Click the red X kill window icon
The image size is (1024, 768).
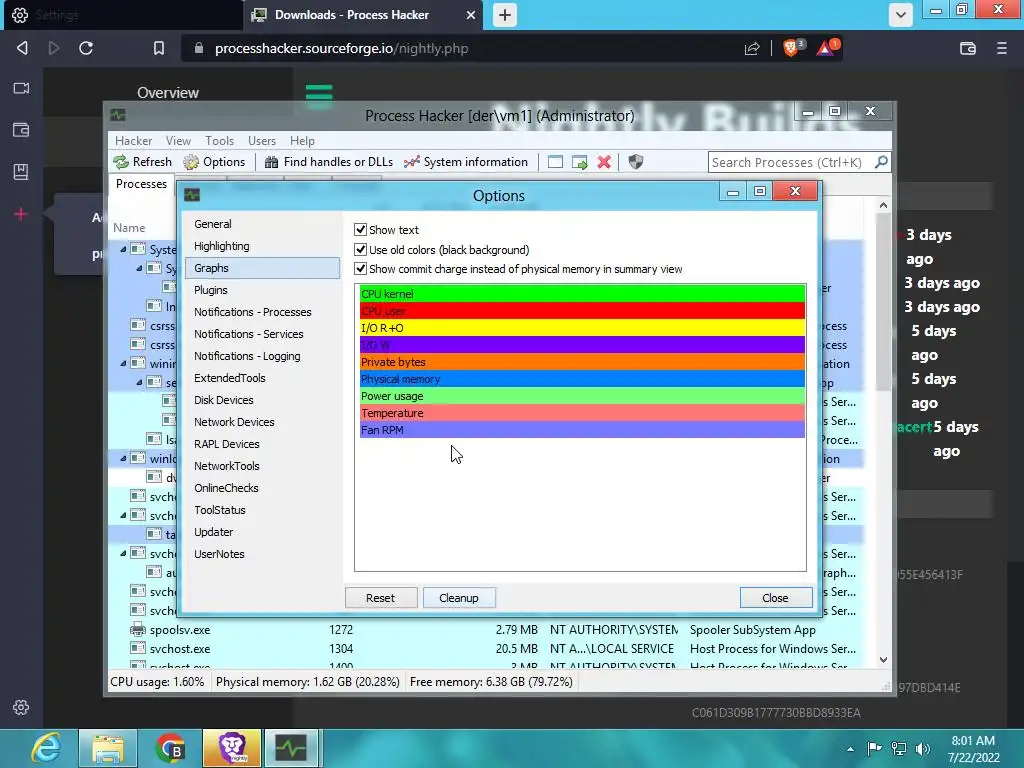pyautogui.click(x=604, y=162)
